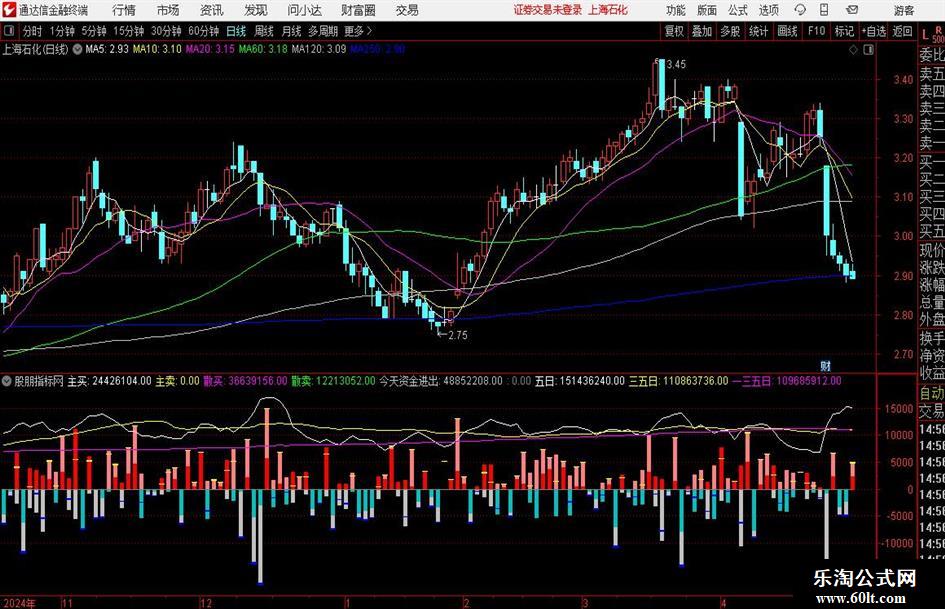Viewport: 945px width, 609px height.
Task: Switch to the 1分钟 period tab
Action: coord(62,31)
